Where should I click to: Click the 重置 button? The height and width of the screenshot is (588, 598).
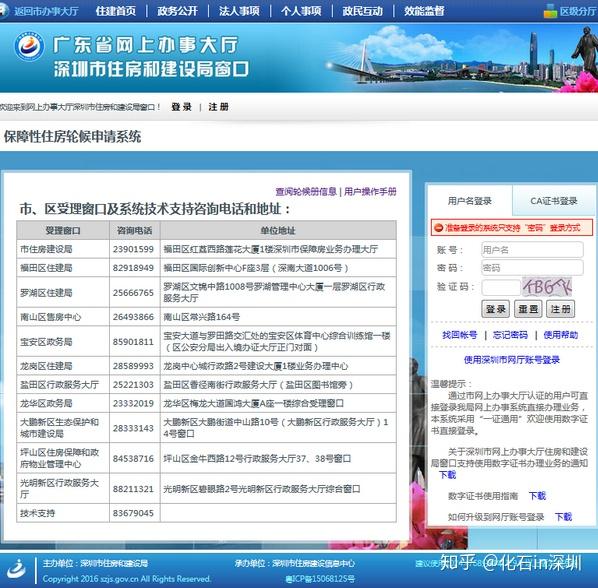pyautogui.click(x=528, y=309)
